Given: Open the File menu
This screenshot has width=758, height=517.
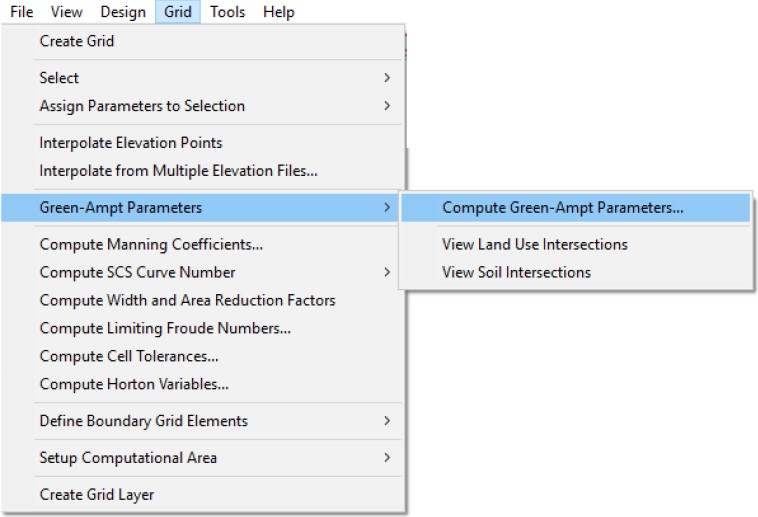Looking at the screenshot, I should (x=21, y=12).
